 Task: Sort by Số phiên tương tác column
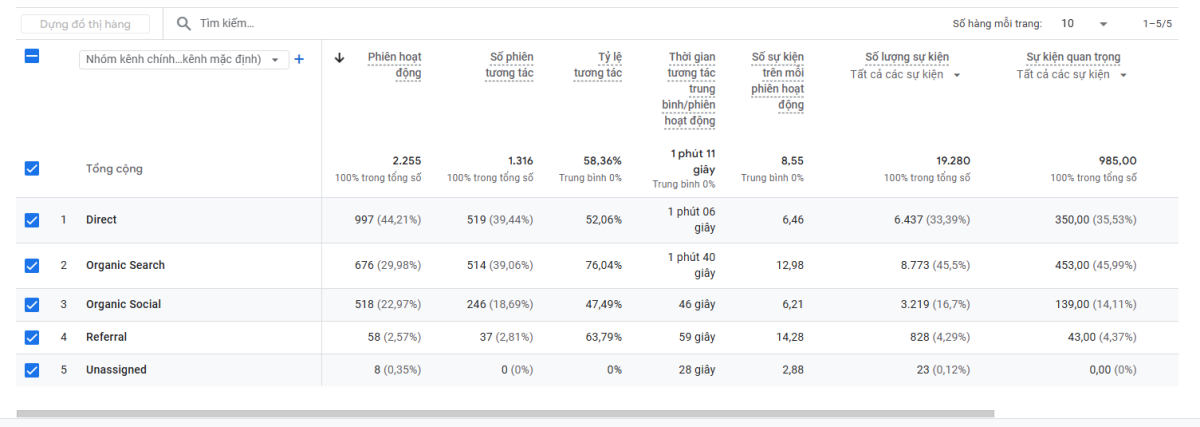511,65
